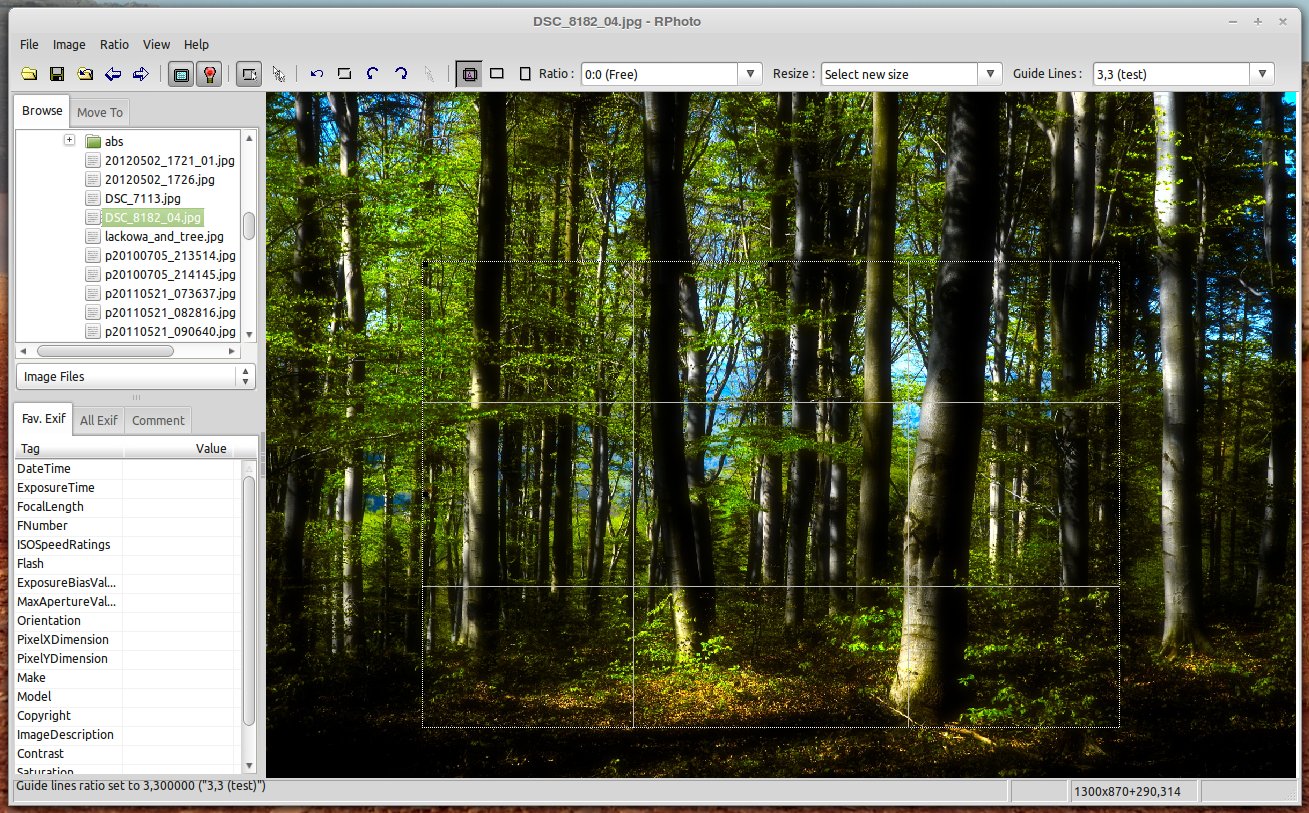Go to the next image with right arrow
Screen dimensions: 1309x813
coord(141,74)
